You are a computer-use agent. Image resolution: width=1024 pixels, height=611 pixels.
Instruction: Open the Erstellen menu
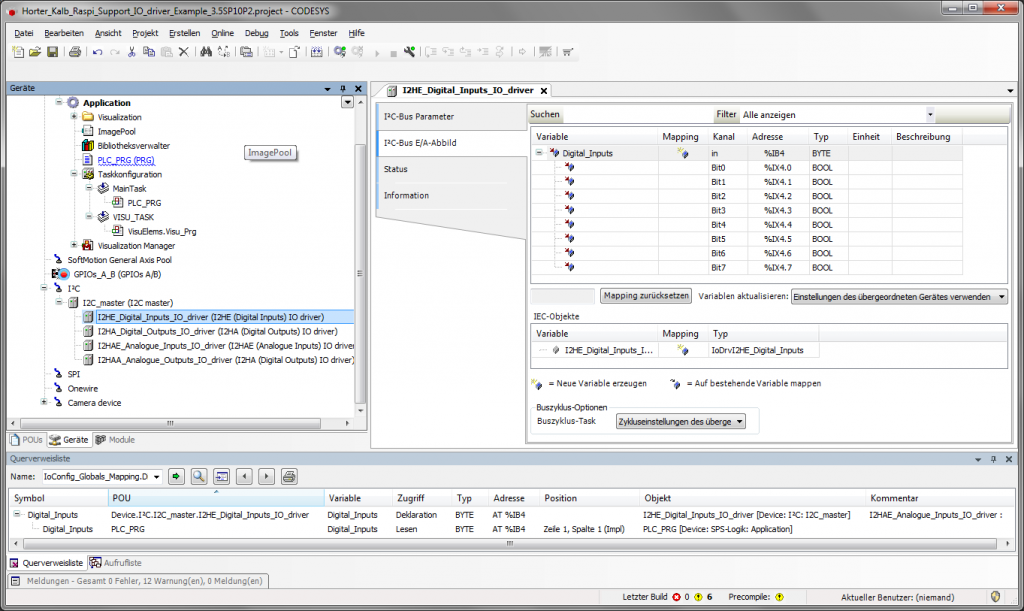(184, 33)
